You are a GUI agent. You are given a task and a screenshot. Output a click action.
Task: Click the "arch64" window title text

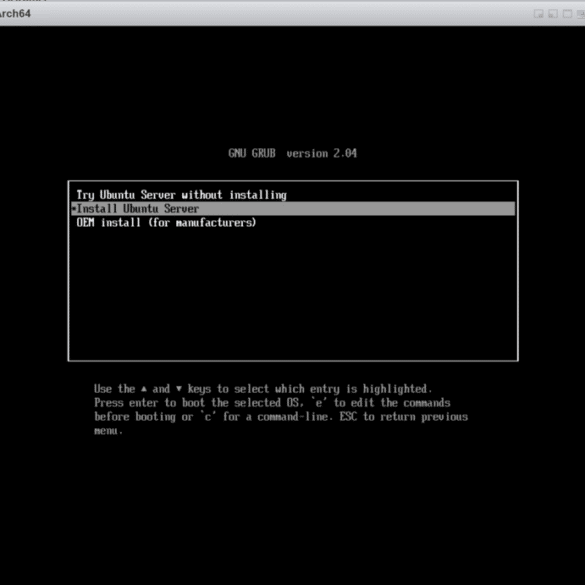click(x=15, y=14)
